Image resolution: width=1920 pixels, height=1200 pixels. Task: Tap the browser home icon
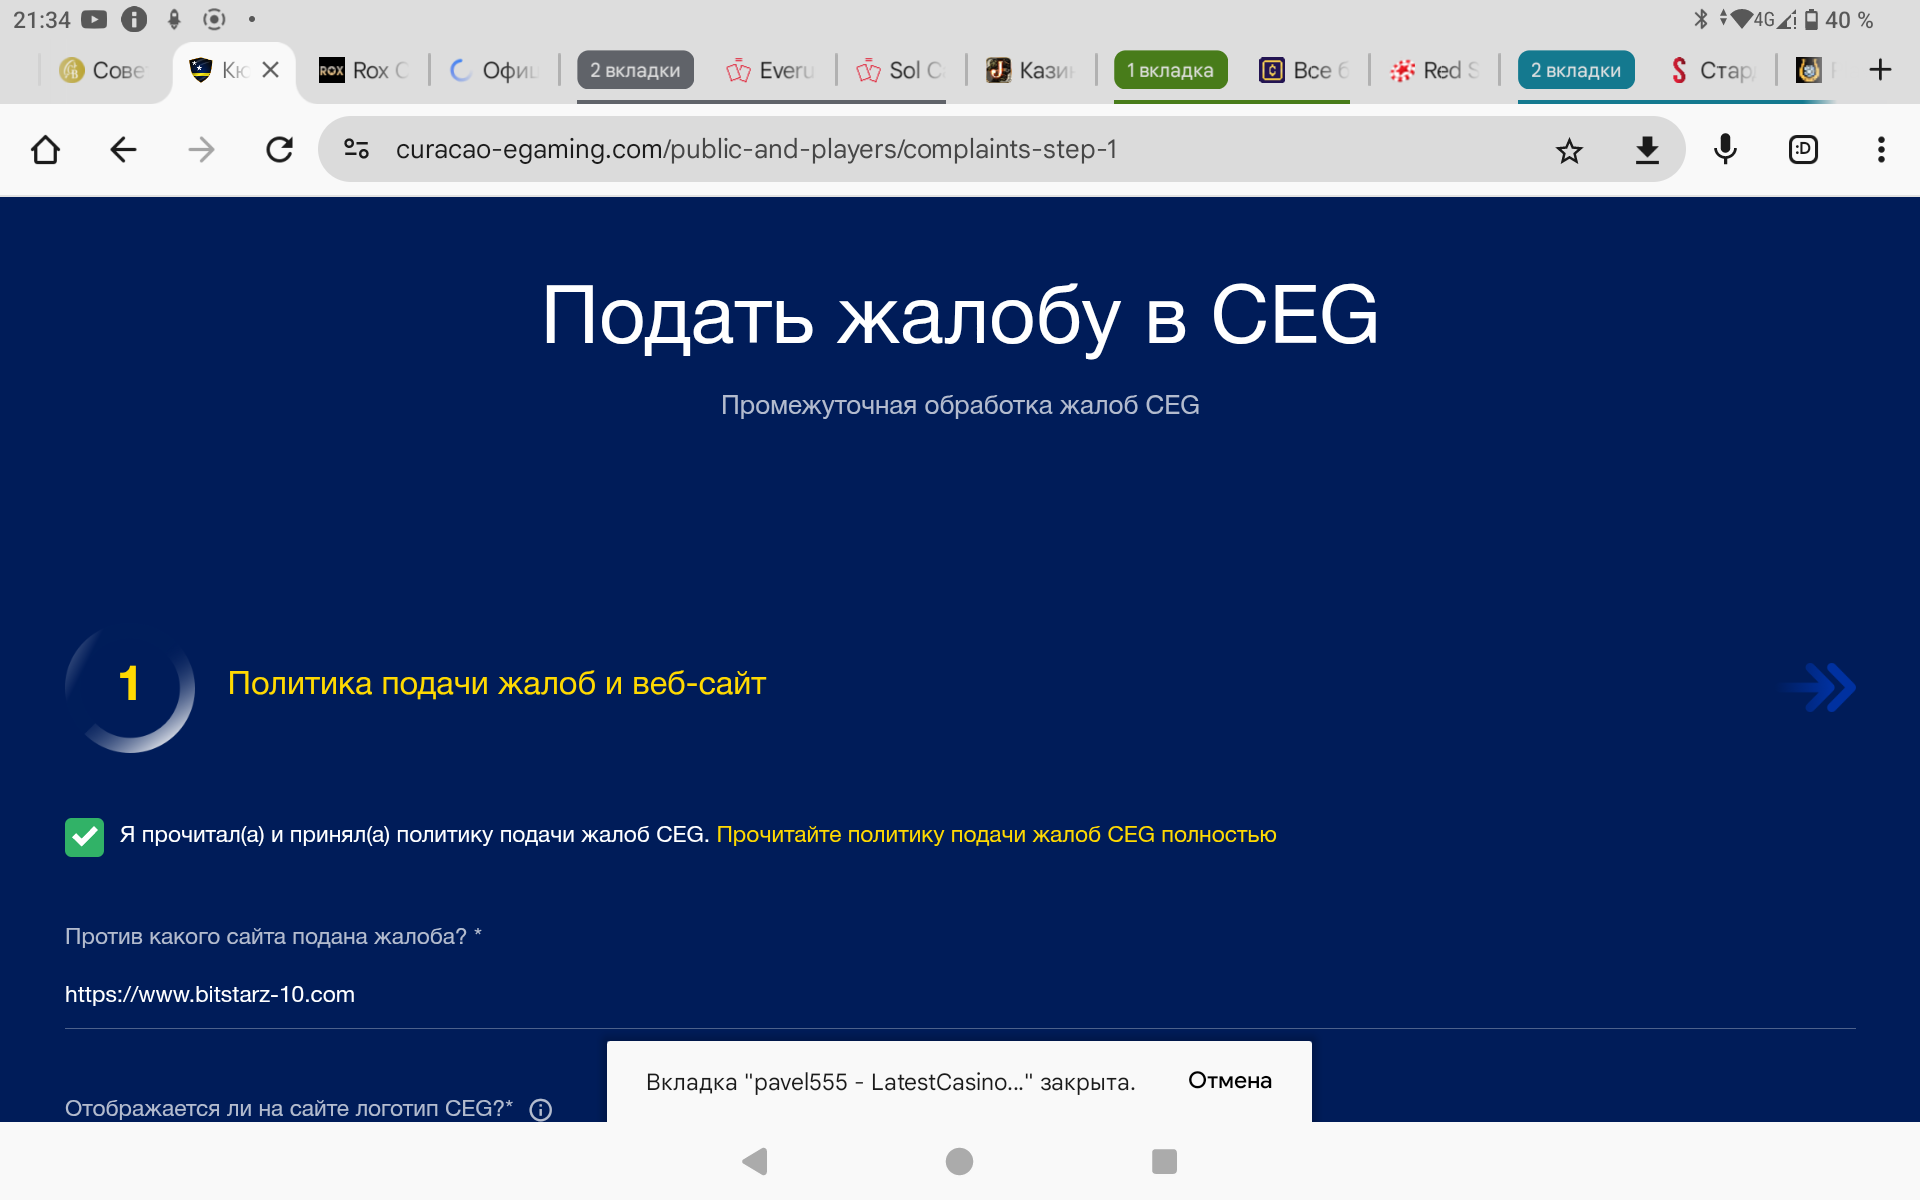click(x=46, y=150)
